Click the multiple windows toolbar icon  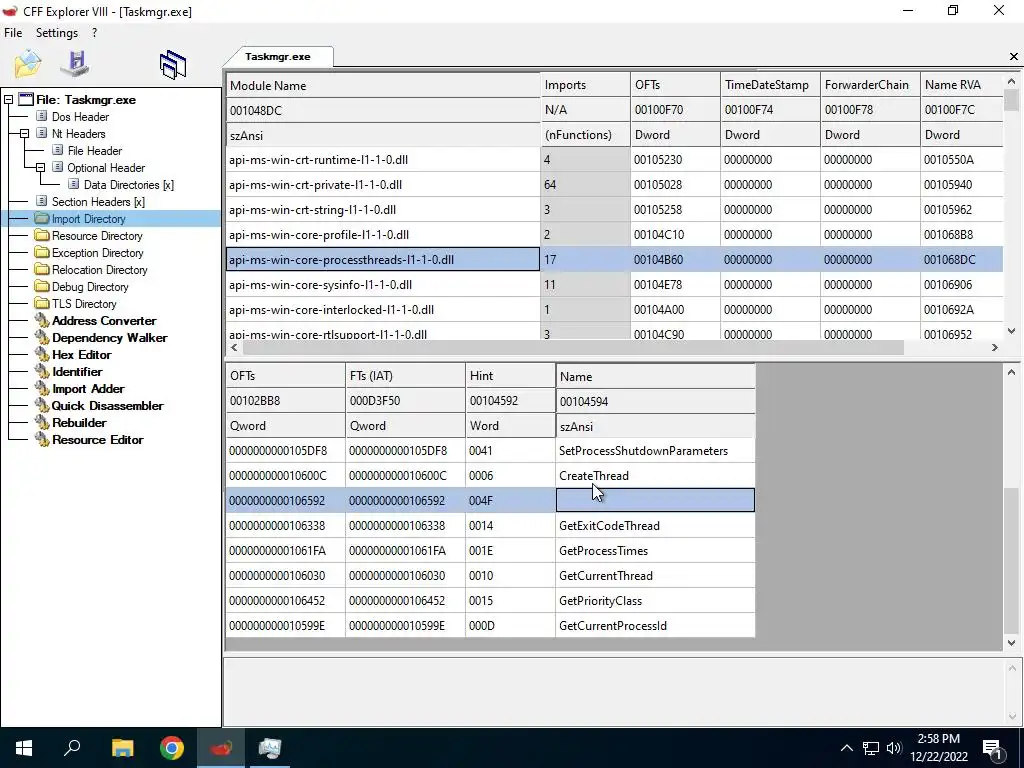click(x=173, y=65)
